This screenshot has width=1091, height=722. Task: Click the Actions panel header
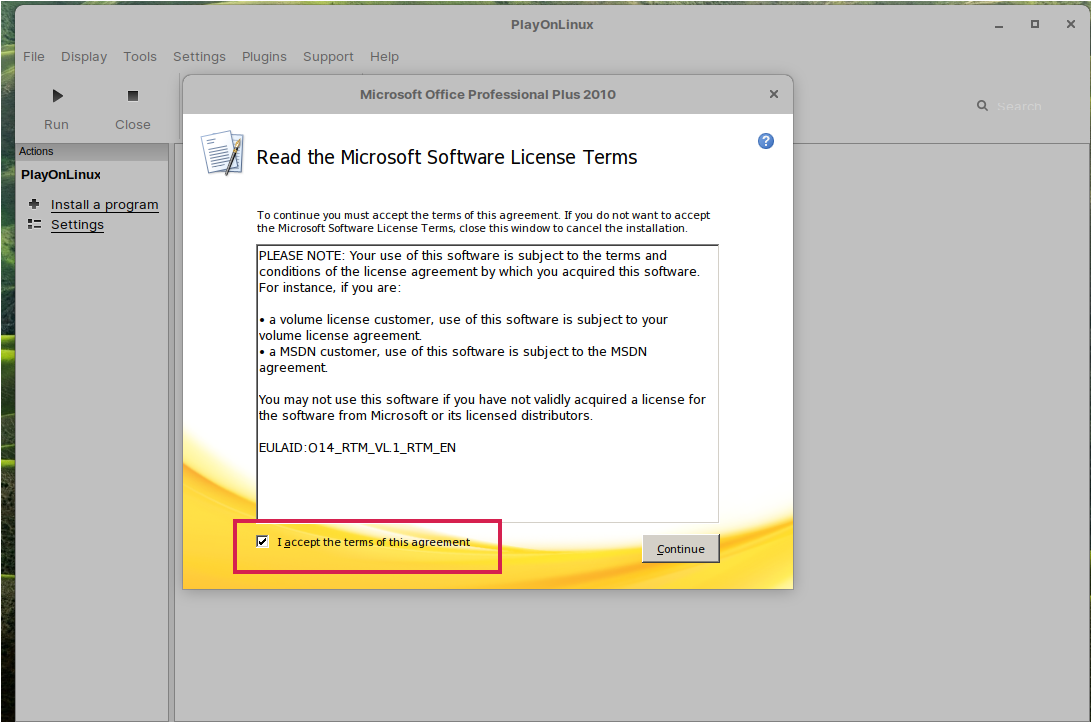[x=92, y=151]
